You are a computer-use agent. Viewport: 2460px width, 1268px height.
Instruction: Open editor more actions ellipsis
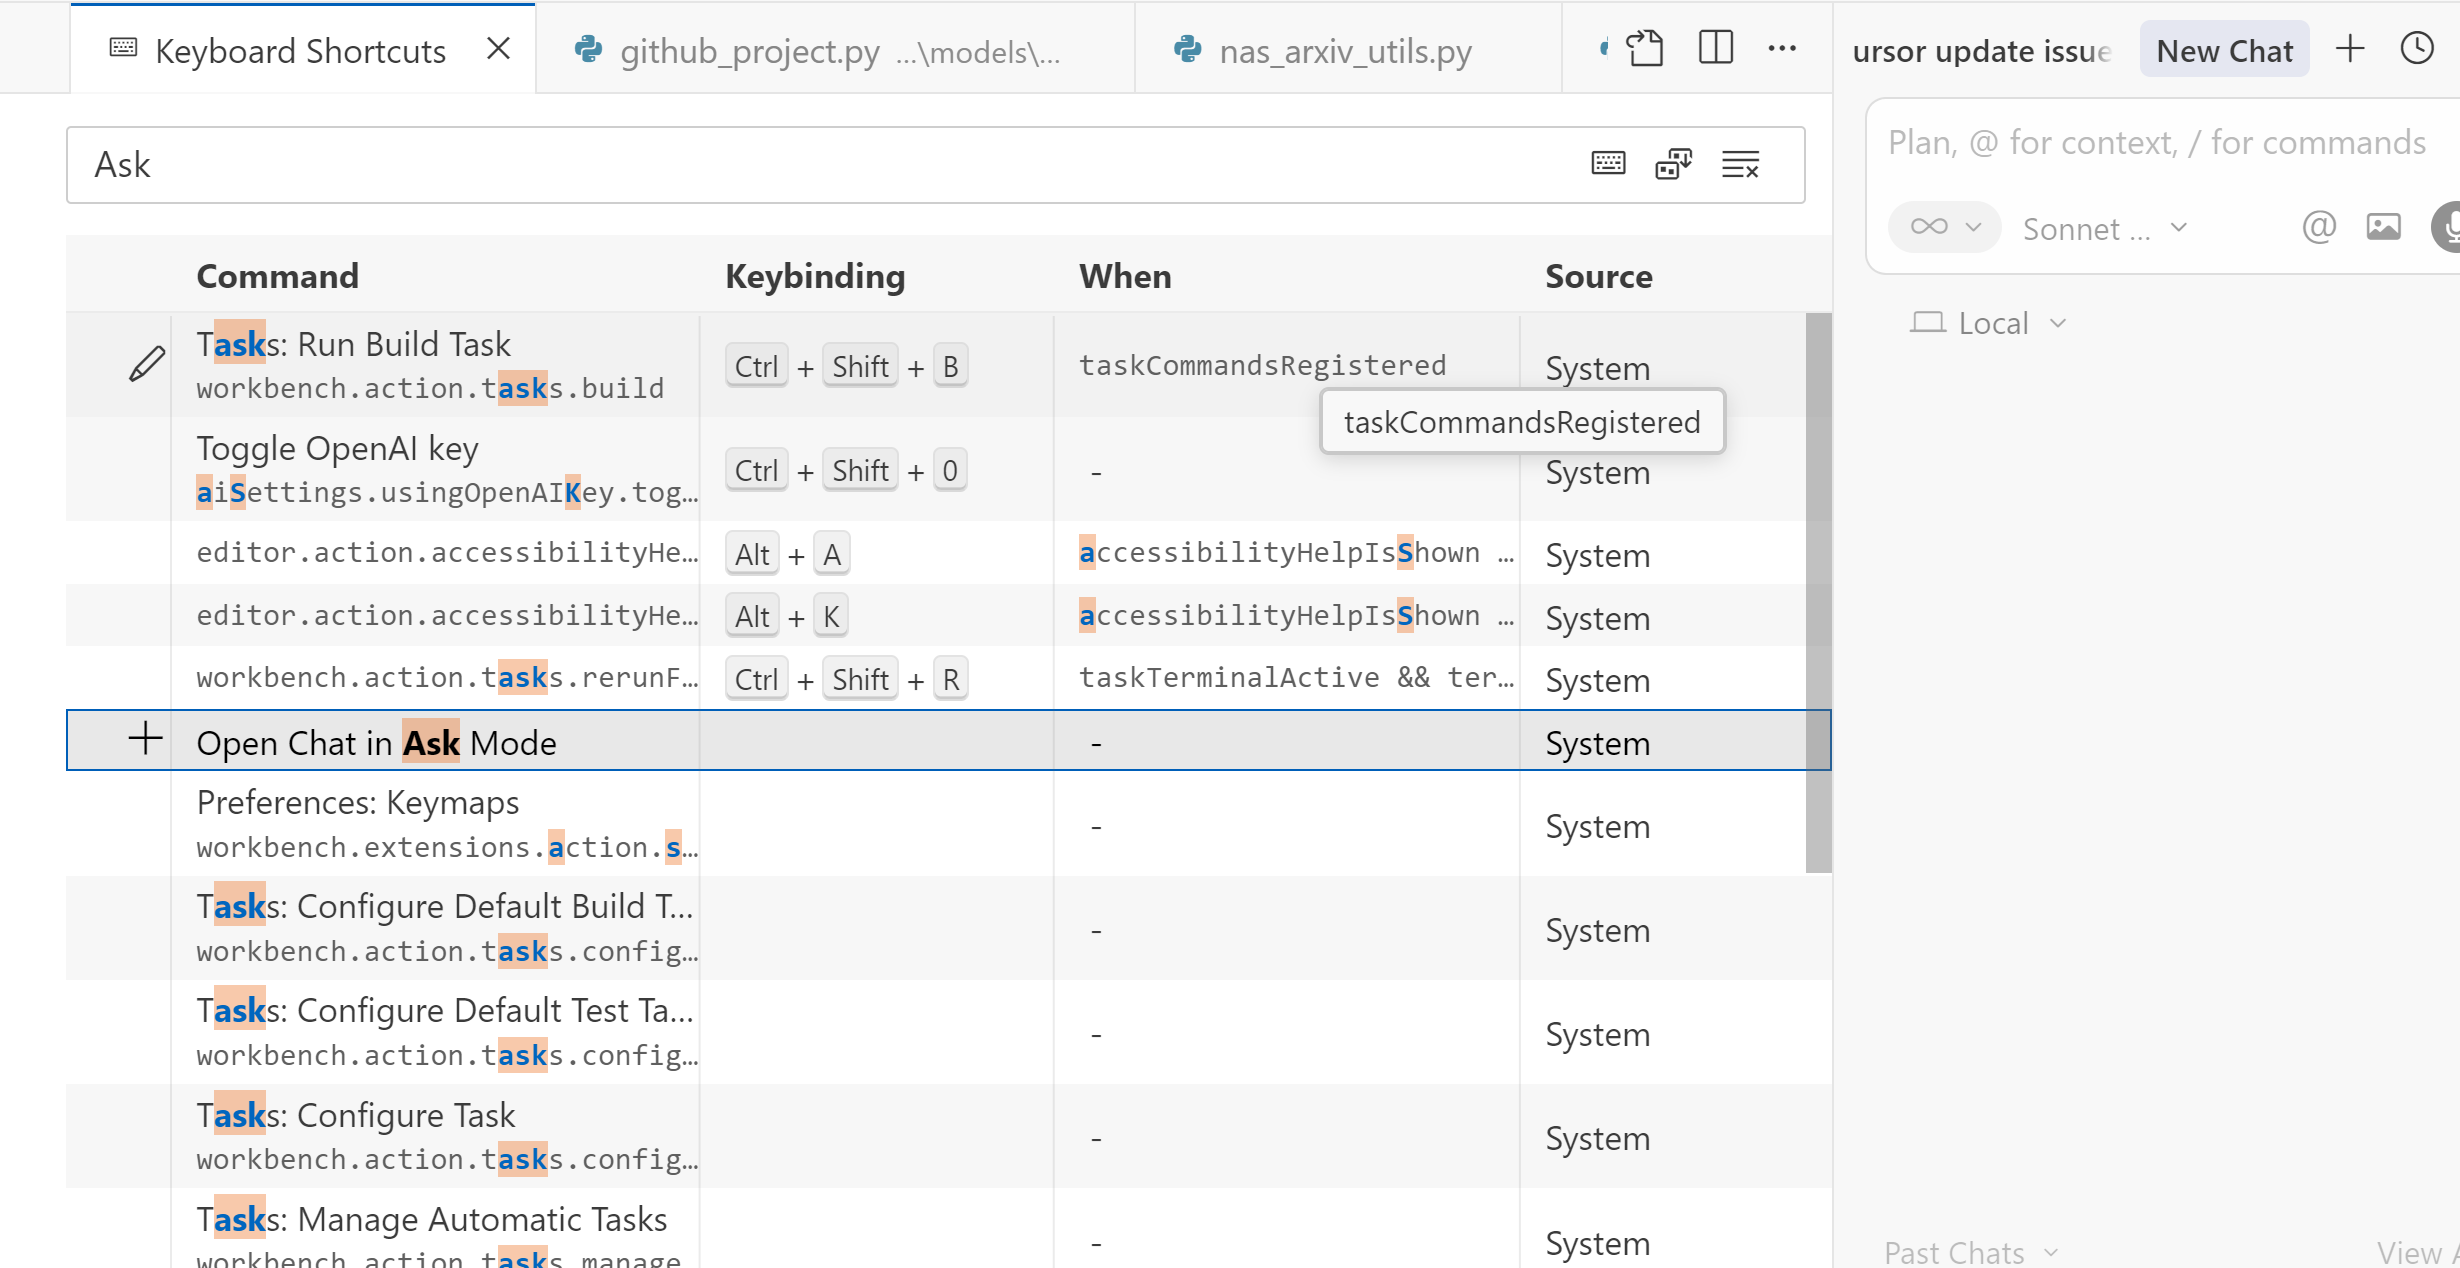tap(1782, 48)
